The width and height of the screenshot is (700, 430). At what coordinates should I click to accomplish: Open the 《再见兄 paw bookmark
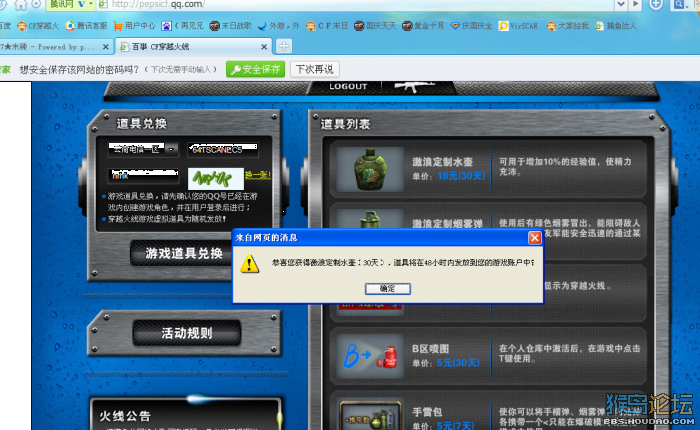[183, 26]
